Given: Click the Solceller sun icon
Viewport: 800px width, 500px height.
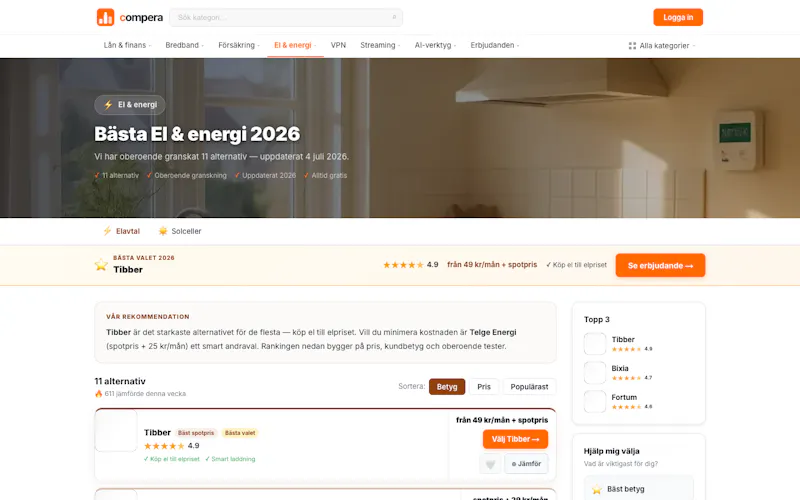Looking at the screenshot, I should point(163,231).
